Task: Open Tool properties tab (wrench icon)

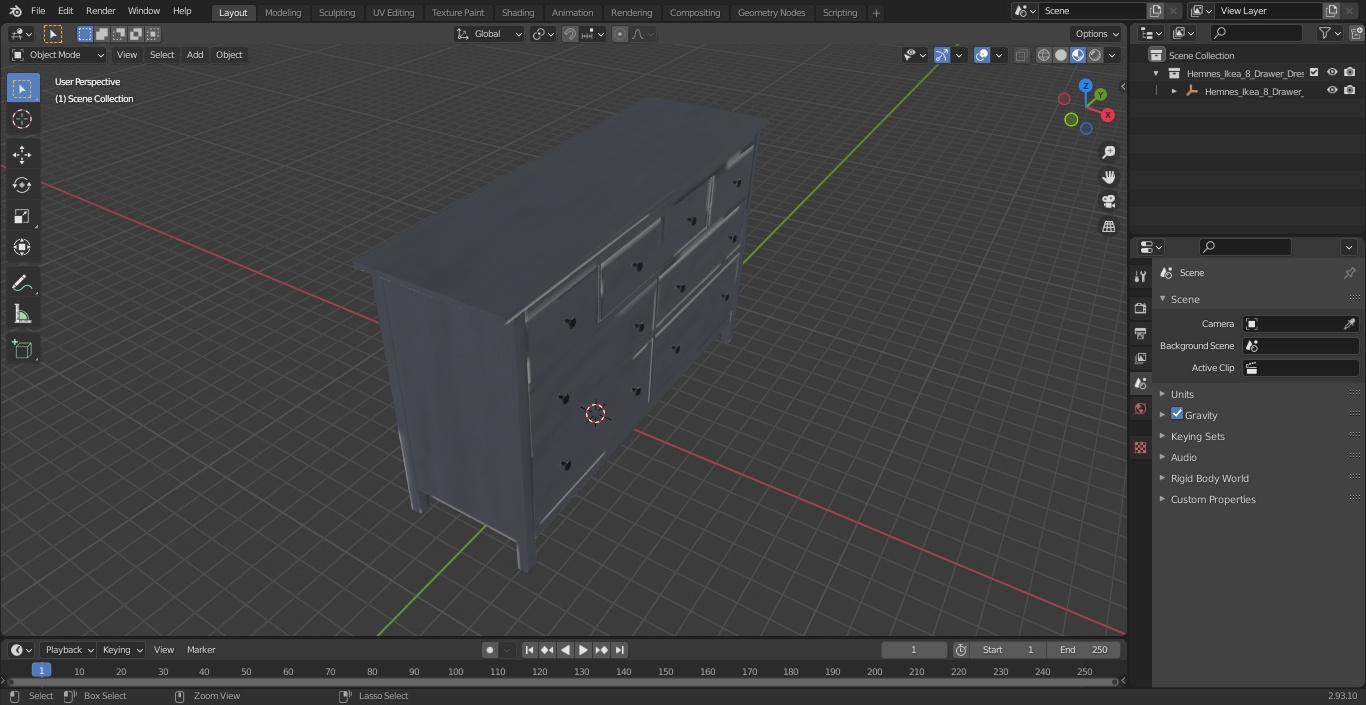Action: [x=1140, y=276]
